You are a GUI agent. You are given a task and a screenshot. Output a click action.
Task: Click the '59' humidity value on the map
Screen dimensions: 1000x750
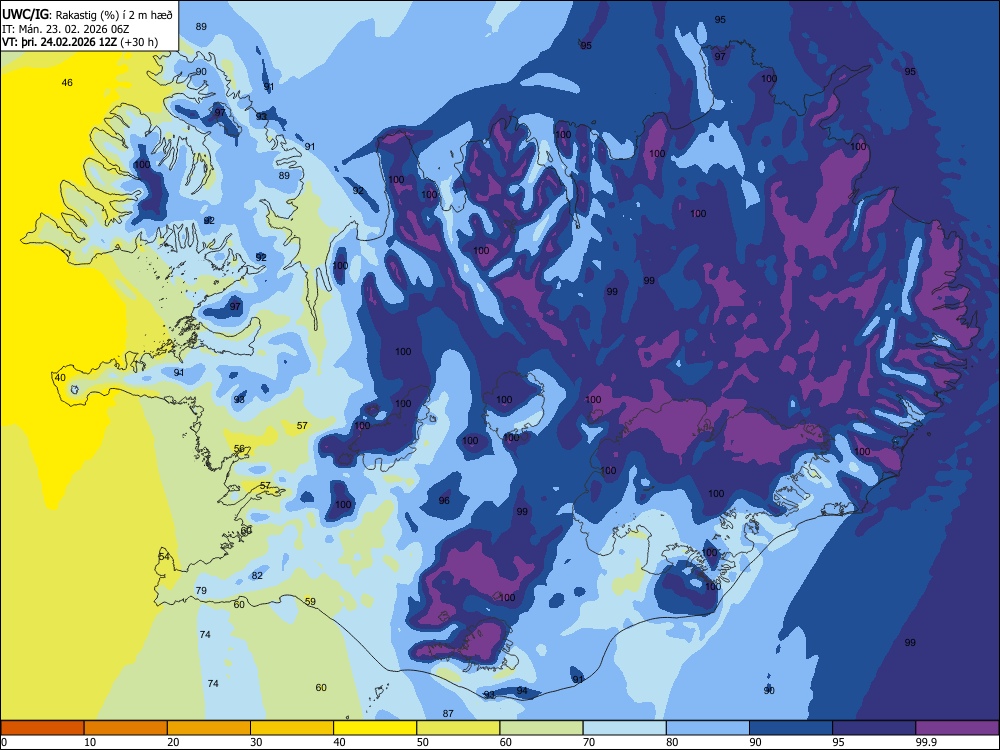click(x=310, y=601)
